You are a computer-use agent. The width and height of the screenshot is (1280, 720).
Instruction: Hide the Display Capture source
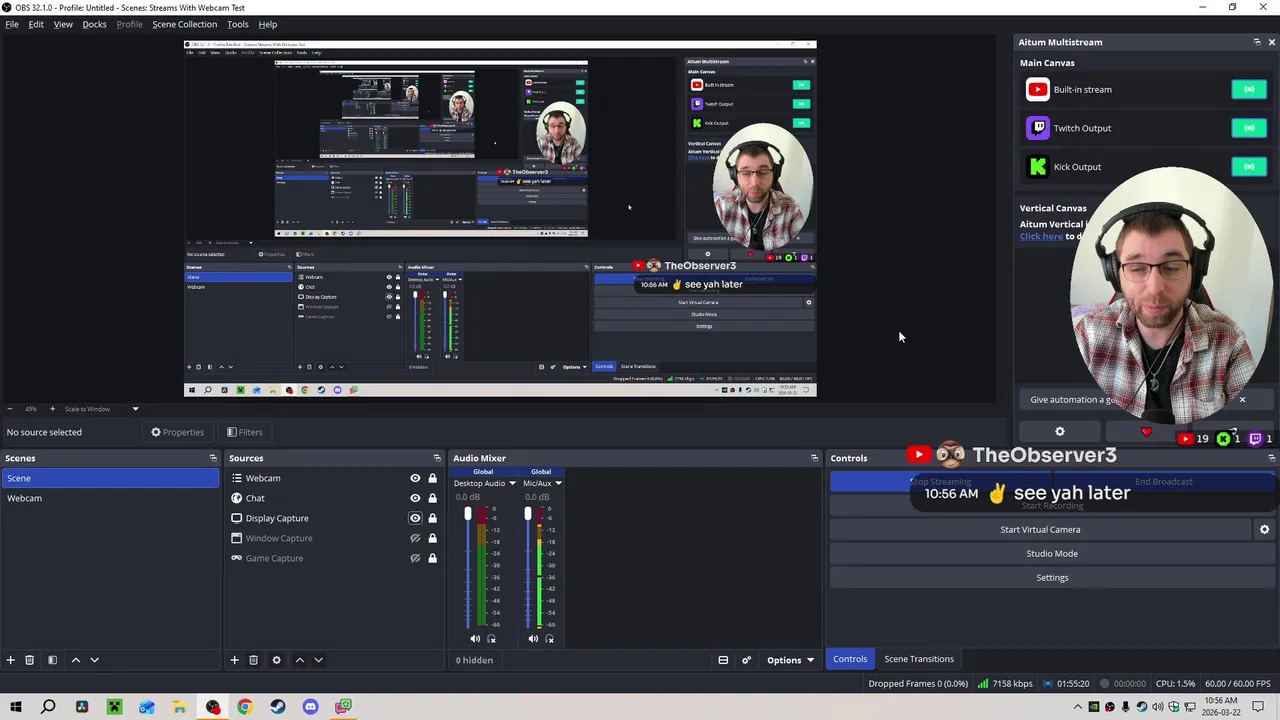pyautogui.click(x=415, y=518)
